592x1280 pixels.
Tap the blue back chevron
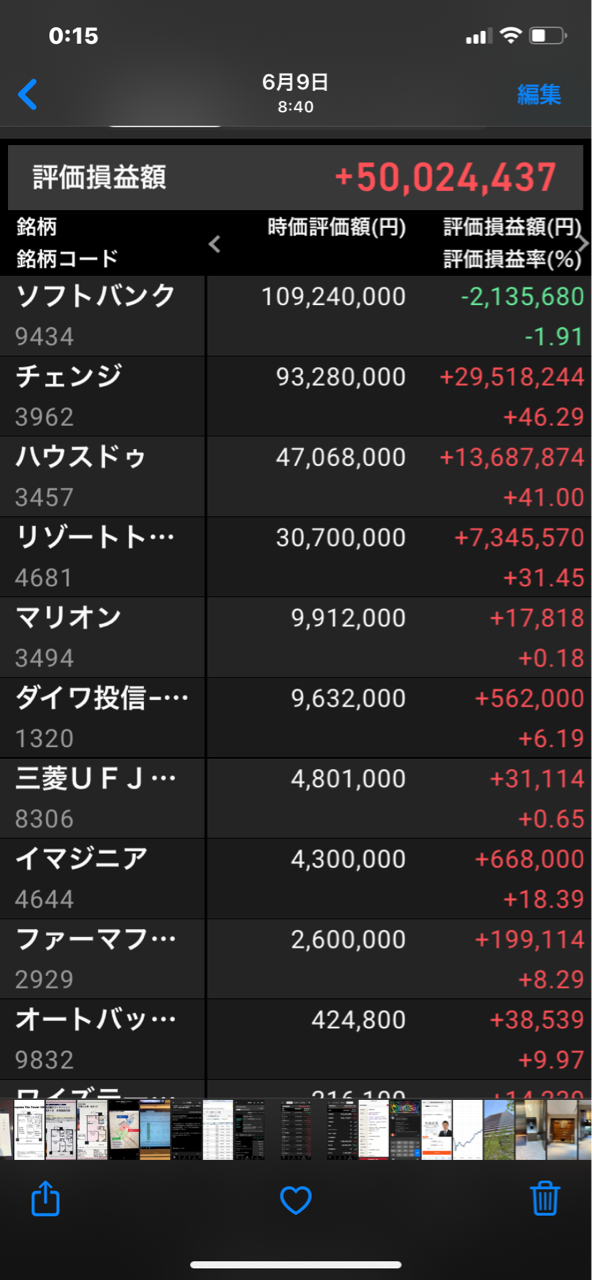coord(28,95)
